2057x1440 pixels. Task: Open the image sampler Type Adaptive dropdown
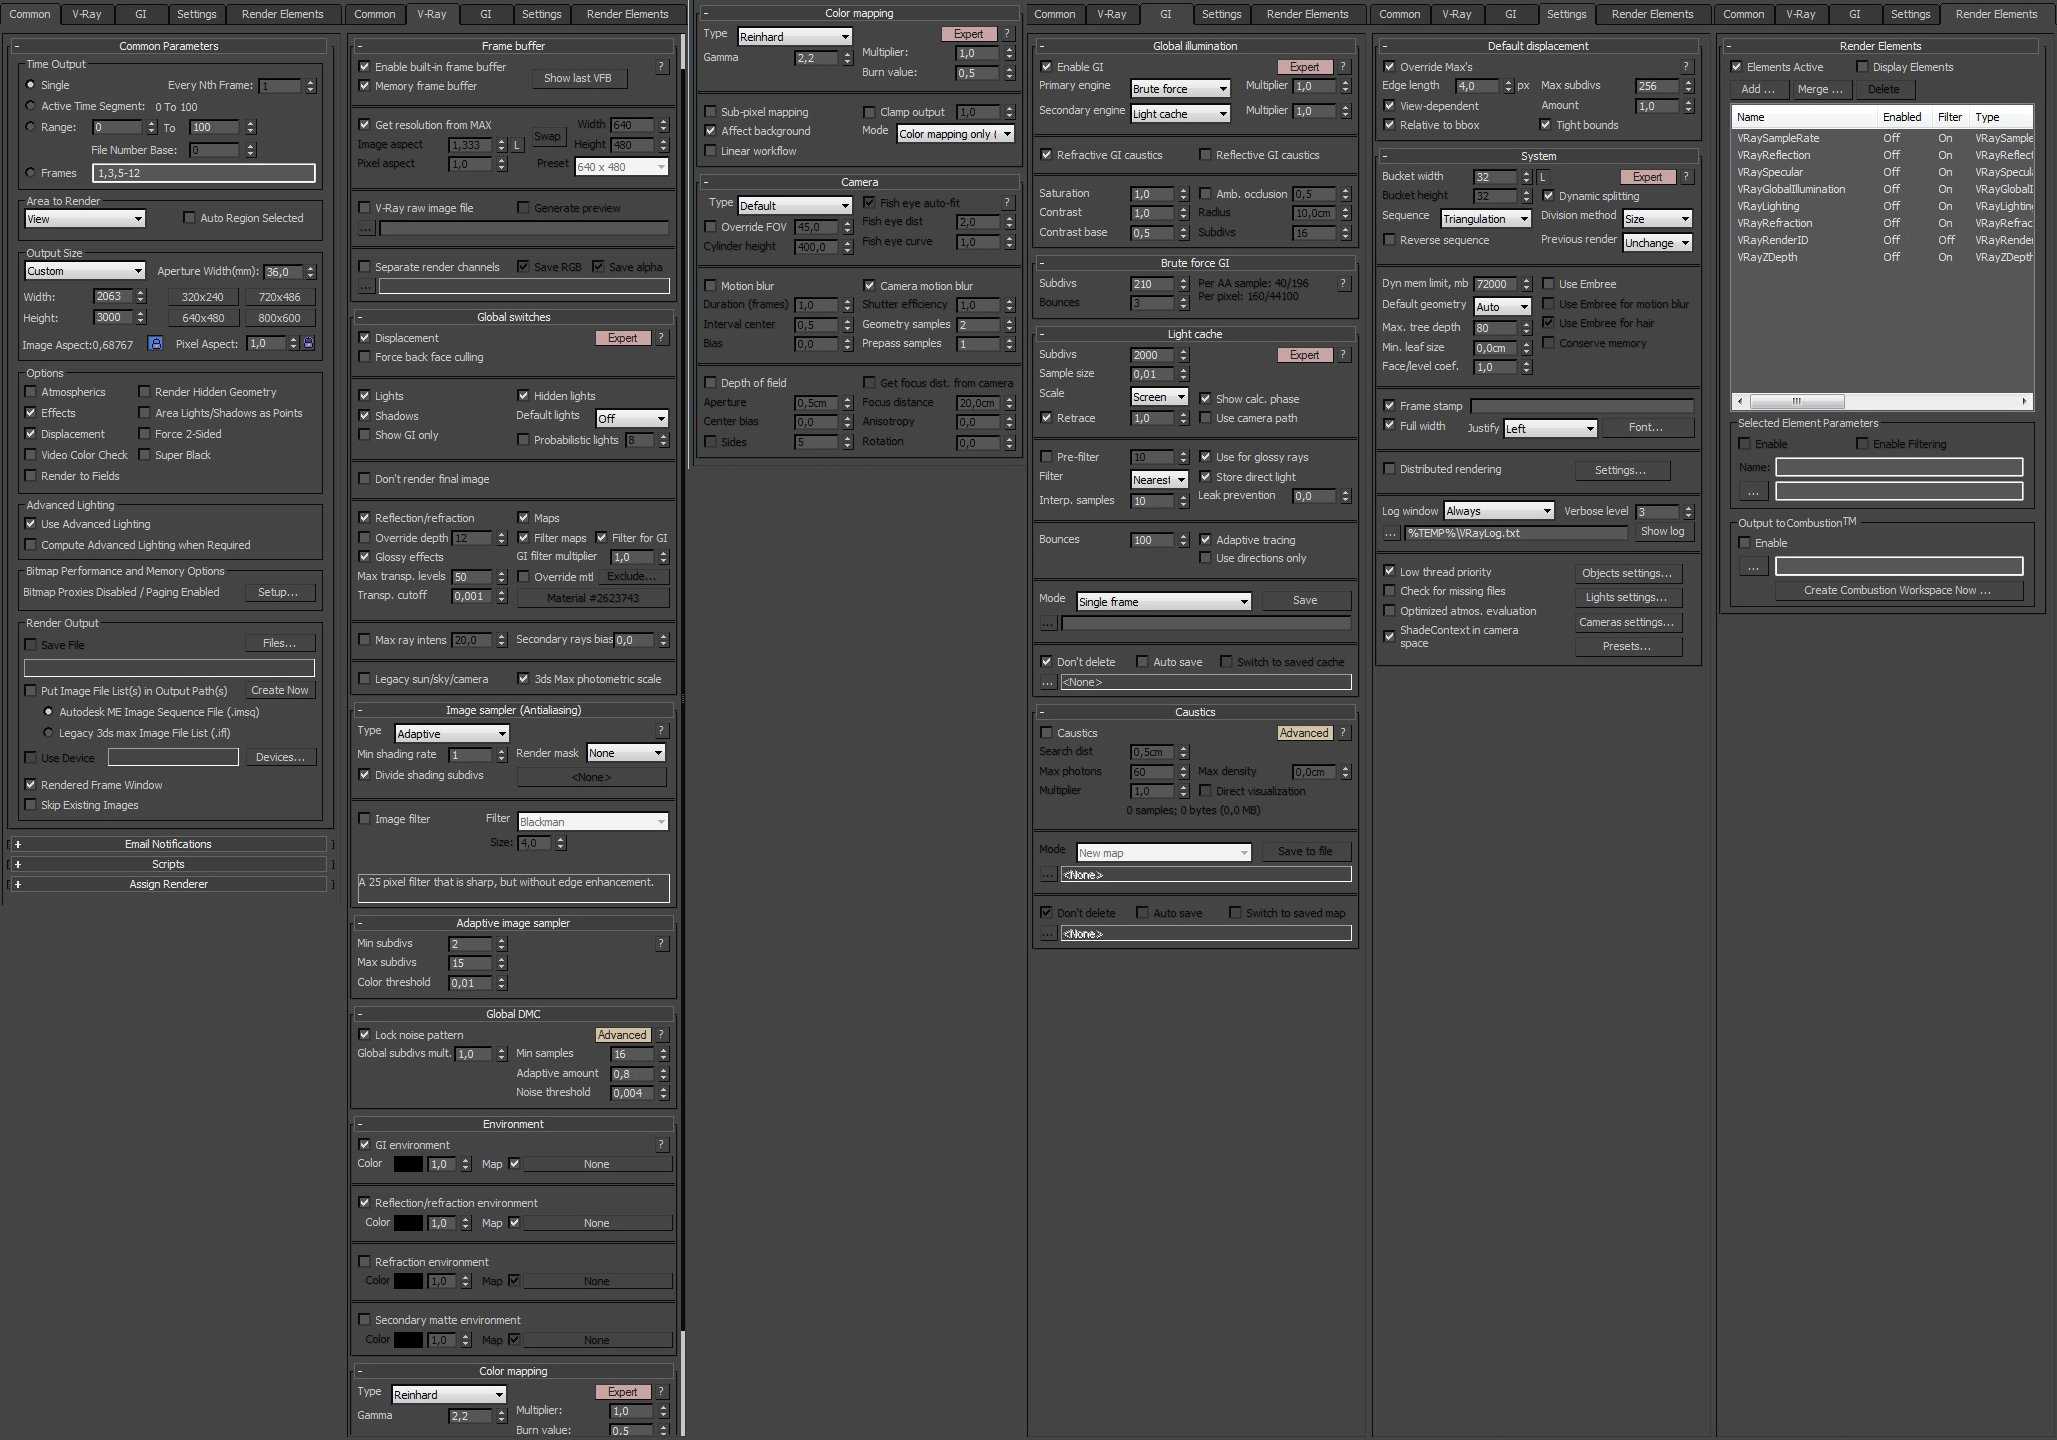click(x=451, y=734)
